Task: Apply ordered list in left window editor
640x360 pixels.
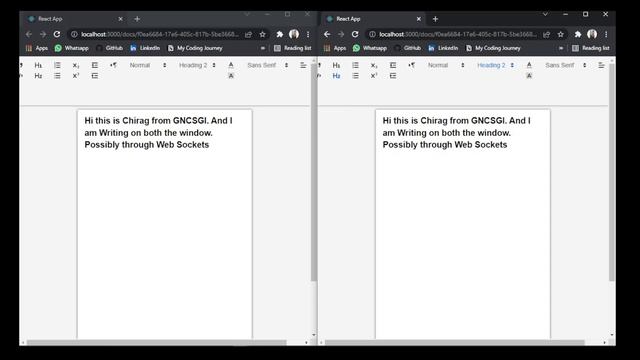Action: tap(57, 65)
